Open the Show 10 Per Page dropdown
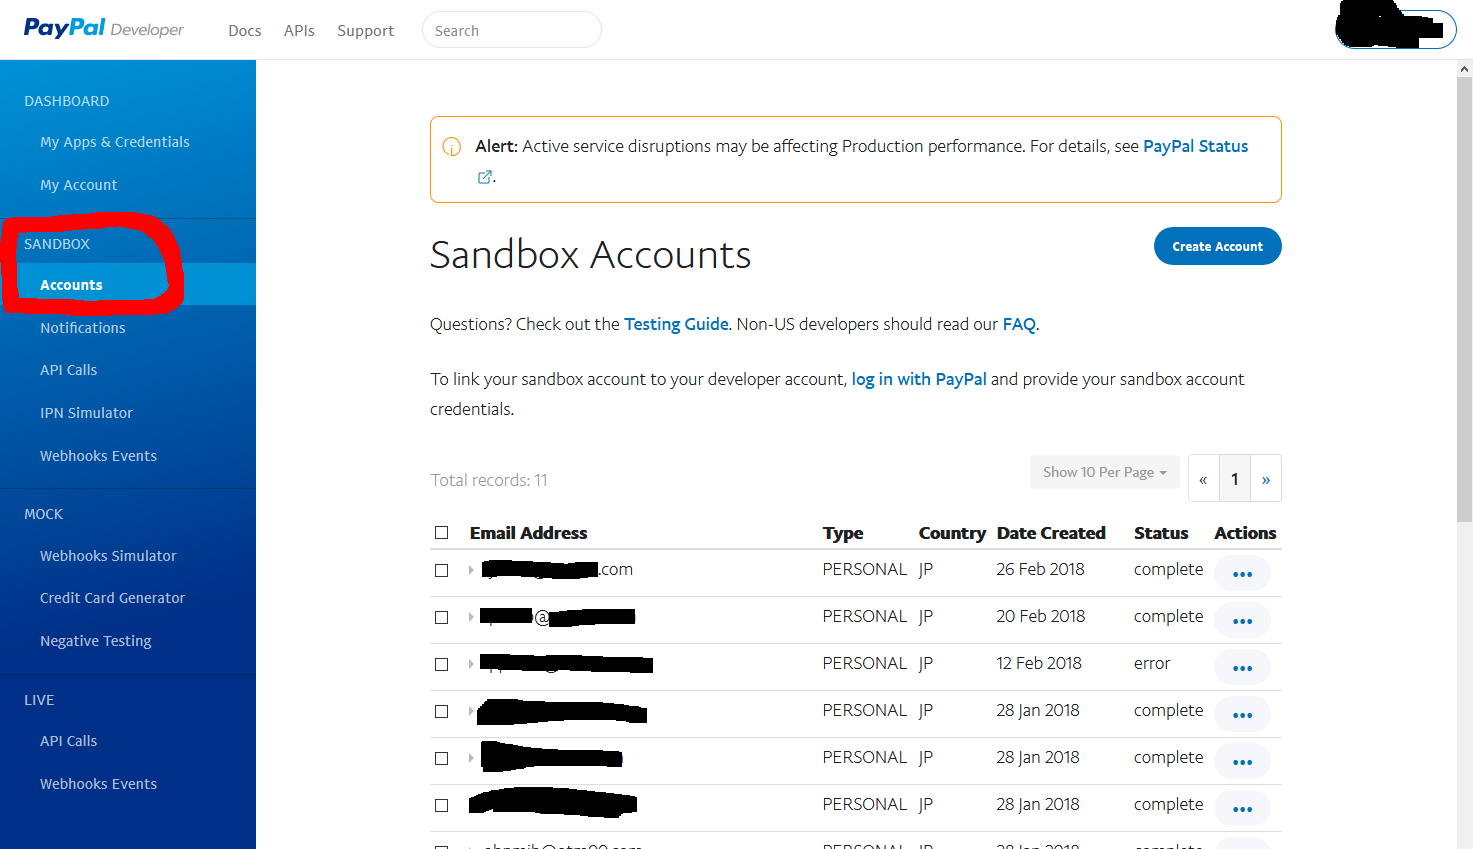The height and width of the screenshot is (849, 1473). [x=1104, y=472]
